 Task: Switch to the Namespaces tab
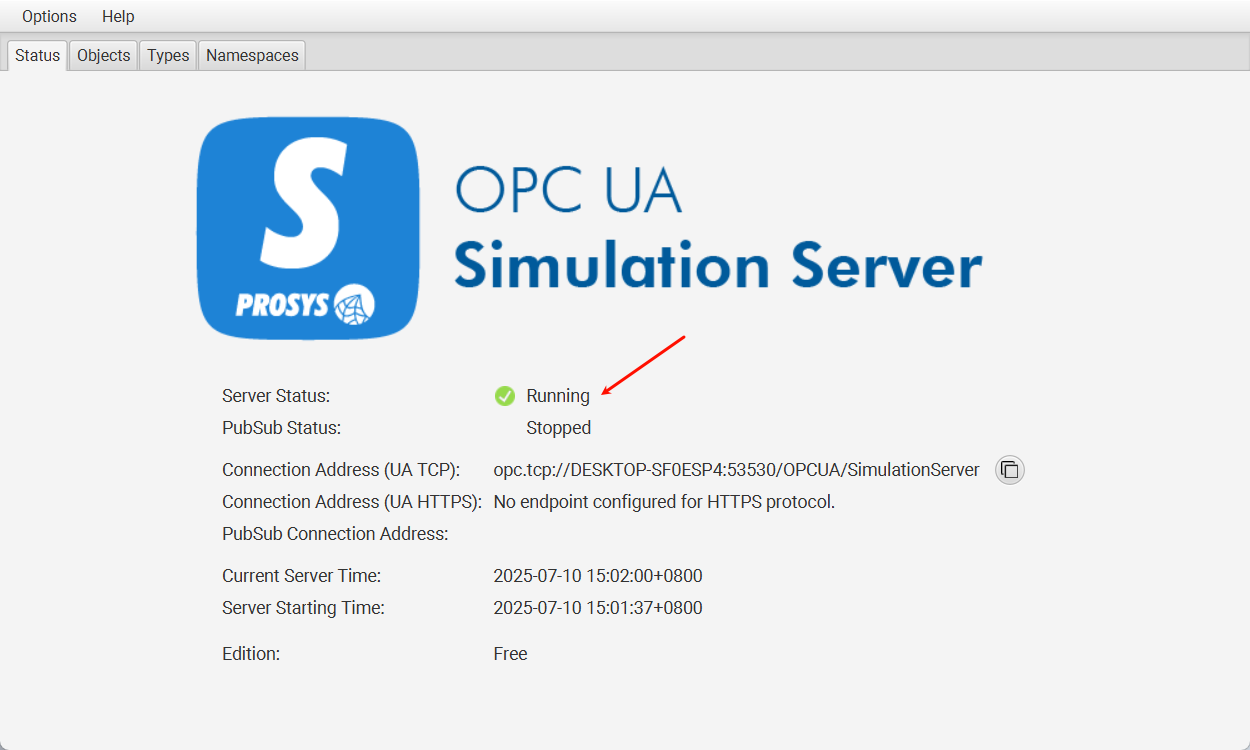point(252,55)
